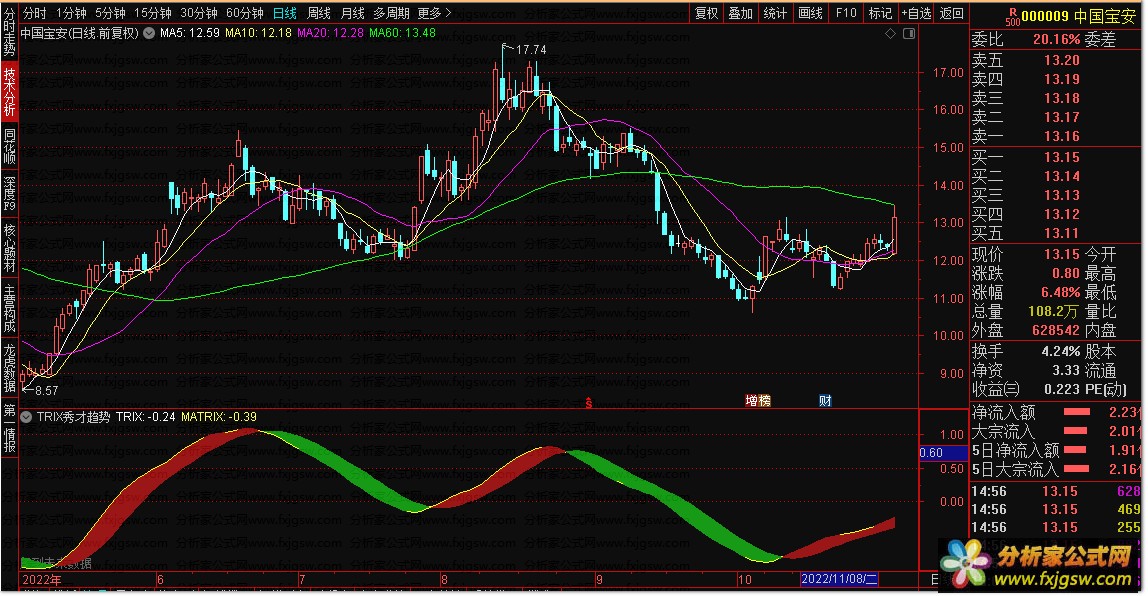The image size is (1148, 596).
Task: Click the 卖一 price 13.16
Action: click(x=1062, y=136)
